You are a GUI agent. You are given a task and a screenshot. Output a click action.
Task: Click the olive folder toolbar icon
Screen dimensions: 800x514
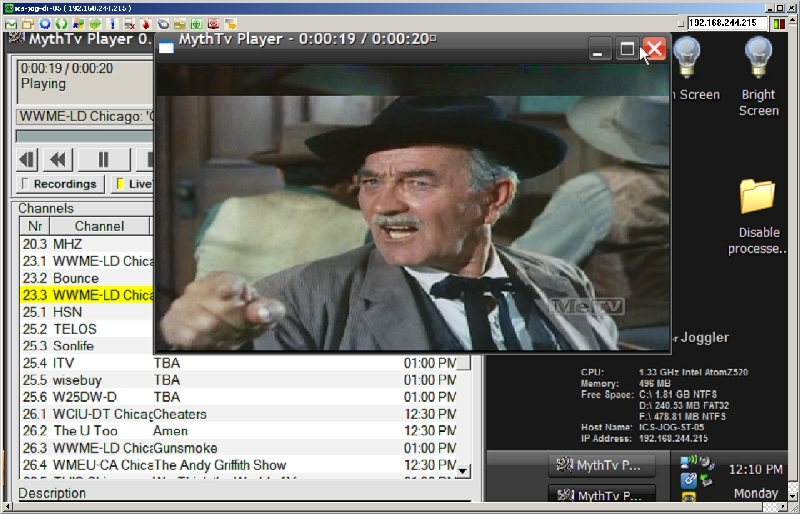180,24
